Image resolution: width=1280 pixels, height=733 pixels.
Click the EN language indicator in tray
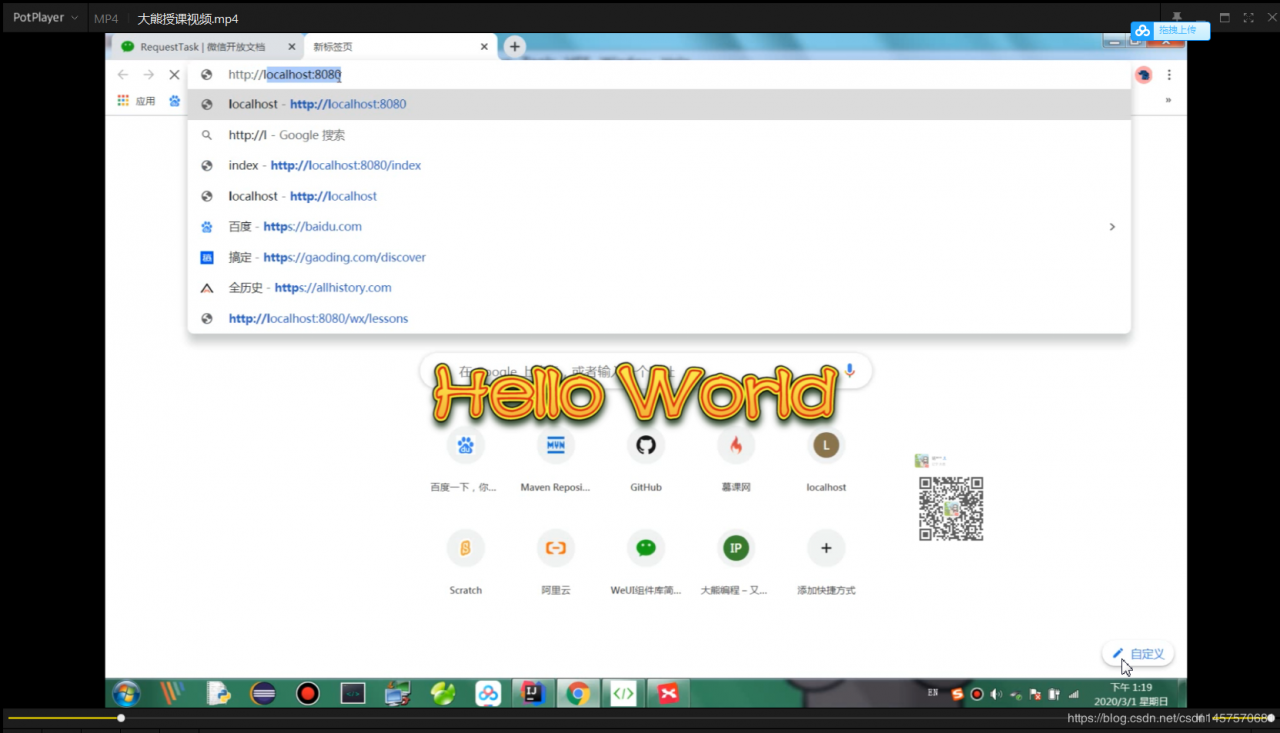click(x=933, y=693)
